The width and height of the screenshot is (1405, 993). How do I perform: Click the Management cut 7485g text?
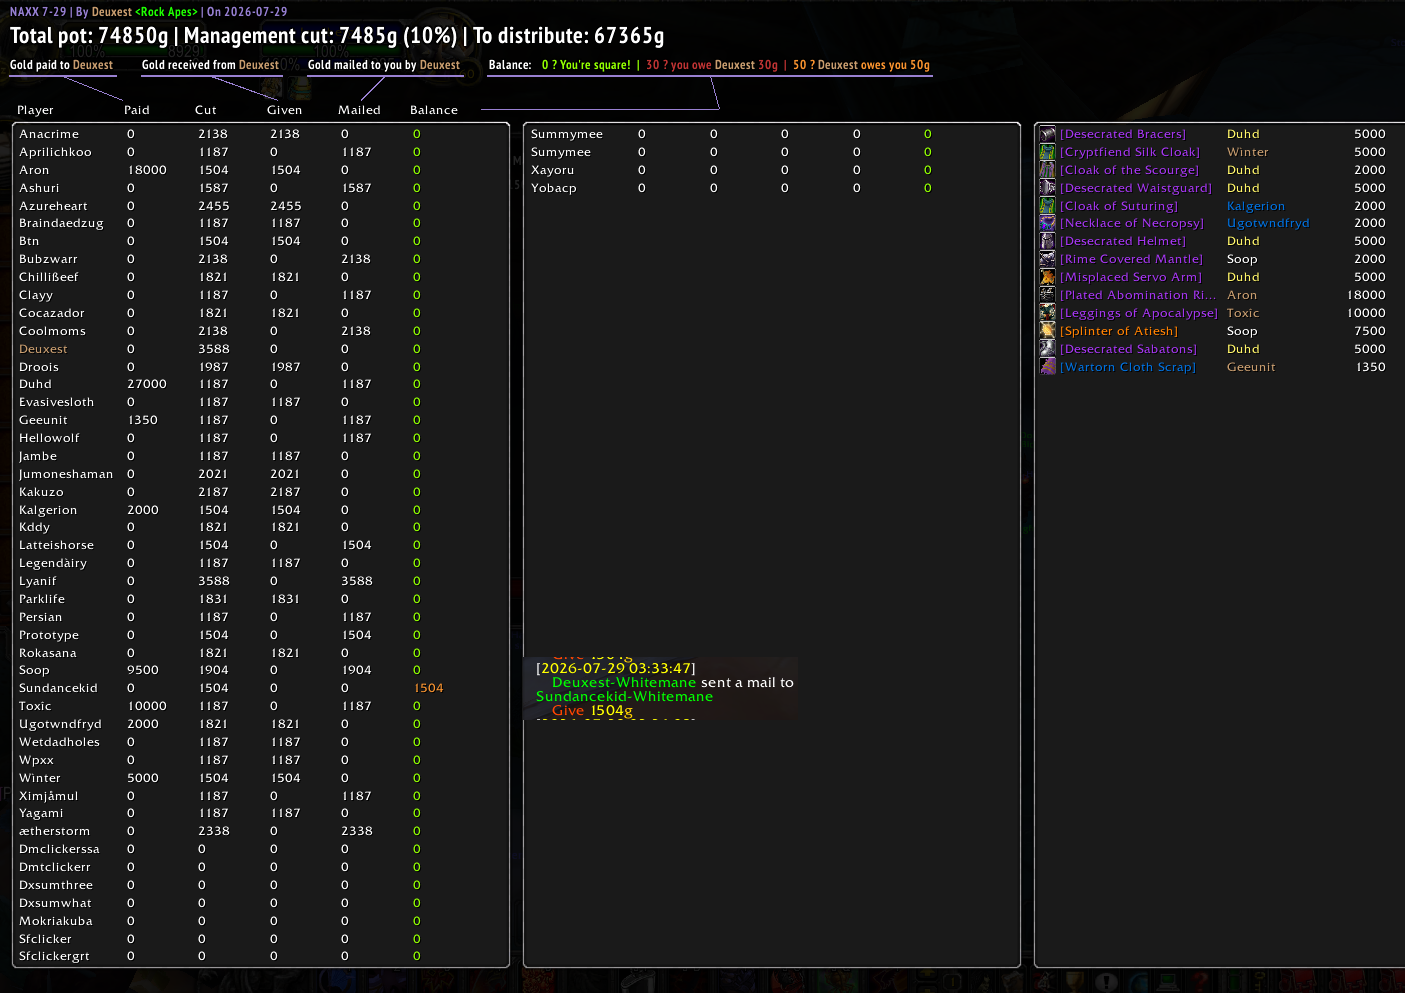click(x=320, y=36)
